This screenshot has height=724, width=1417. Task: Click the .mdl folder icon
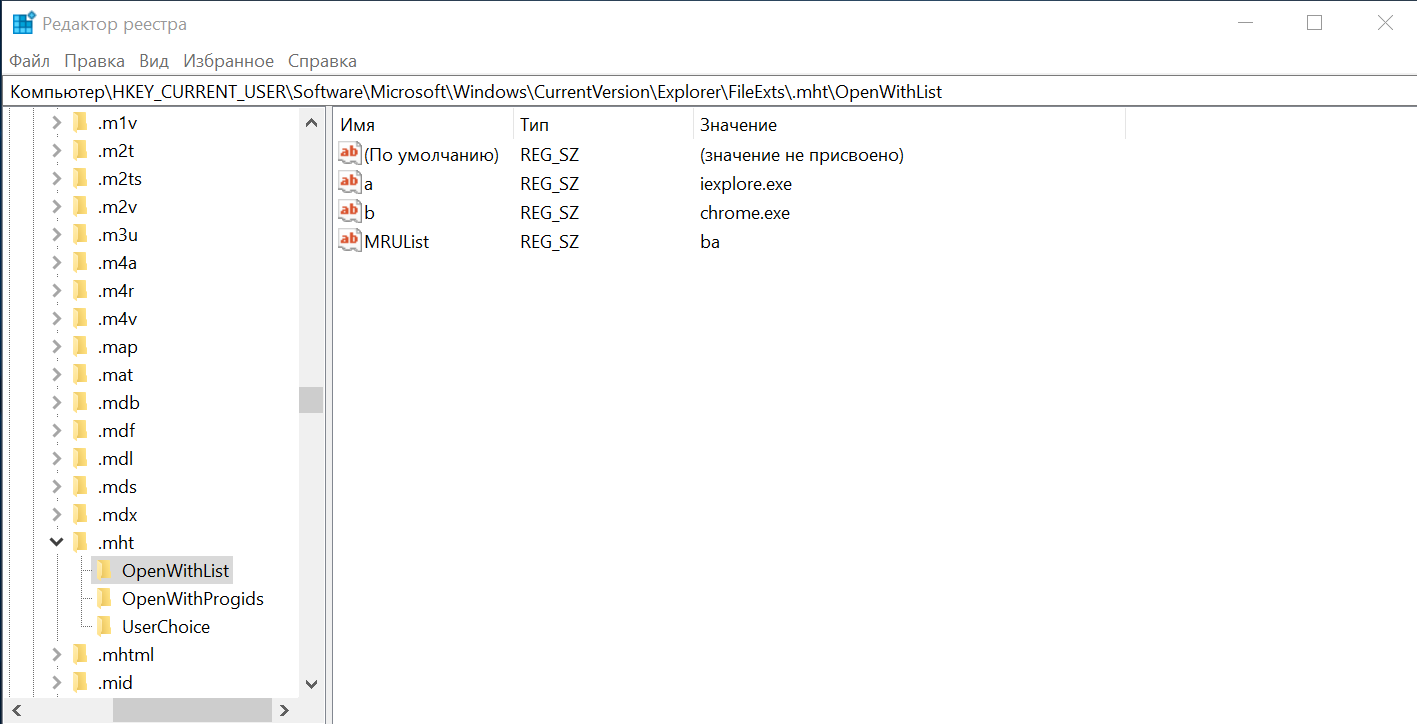click(81, 459)
